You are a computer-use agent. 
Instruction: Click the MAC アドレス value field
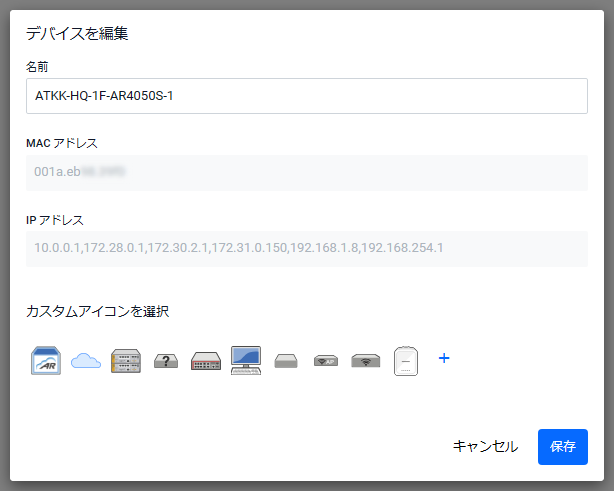[306, 172]
